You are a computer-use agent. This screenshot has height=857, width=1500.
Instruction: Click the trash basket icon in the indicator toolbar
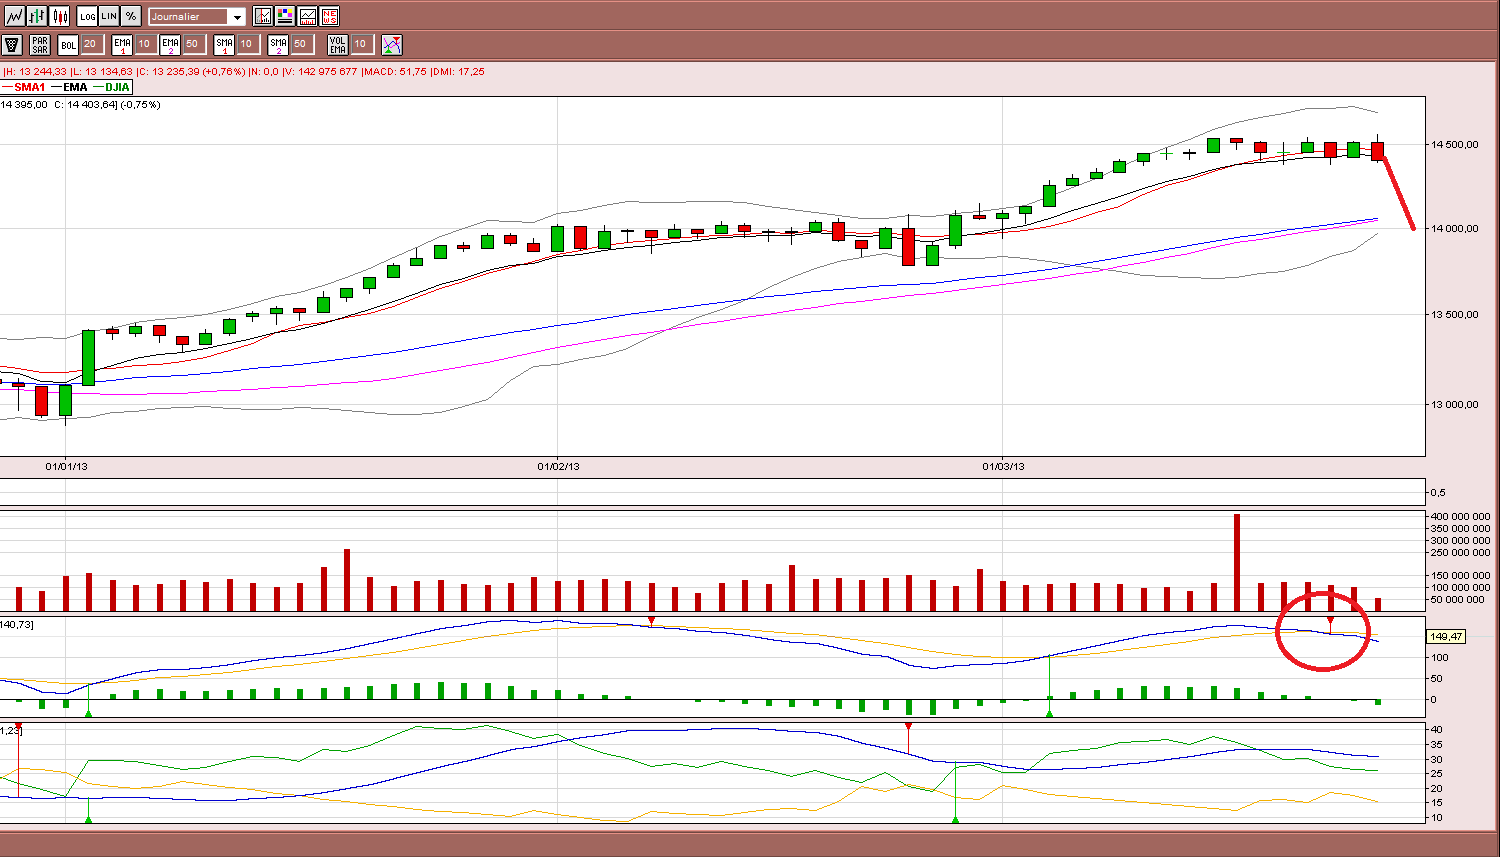(x=12, y=44)
